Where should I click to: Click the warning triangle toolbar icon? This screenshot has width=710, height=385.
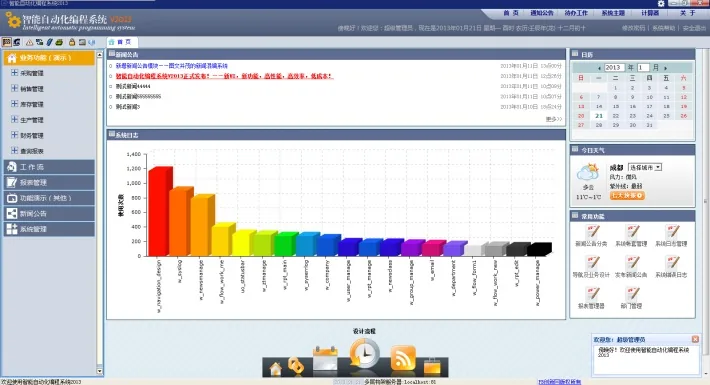pyautogui.click(x=29, y=42)
